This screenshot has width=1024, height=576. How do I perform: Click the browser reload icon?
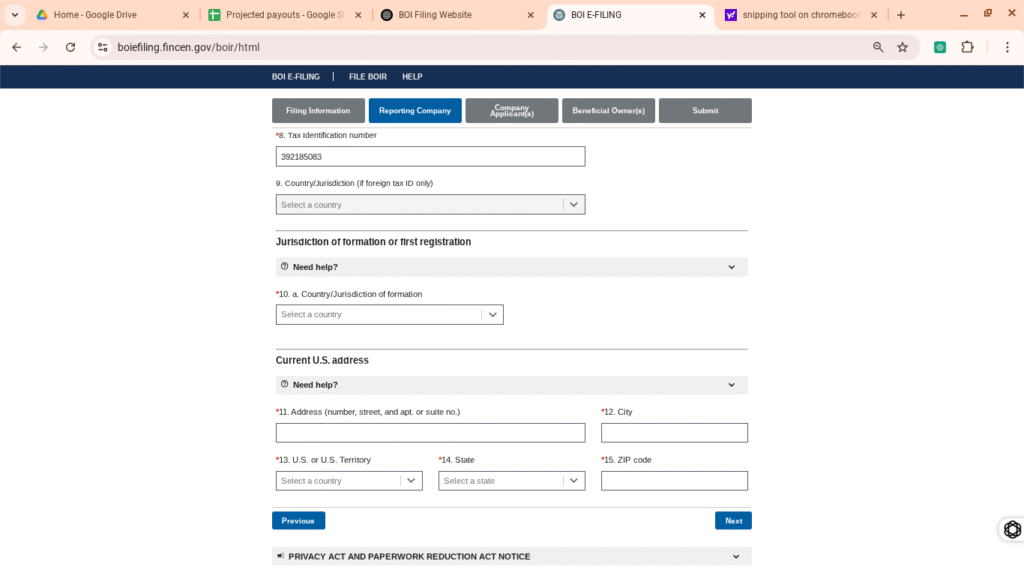point(70,47)
